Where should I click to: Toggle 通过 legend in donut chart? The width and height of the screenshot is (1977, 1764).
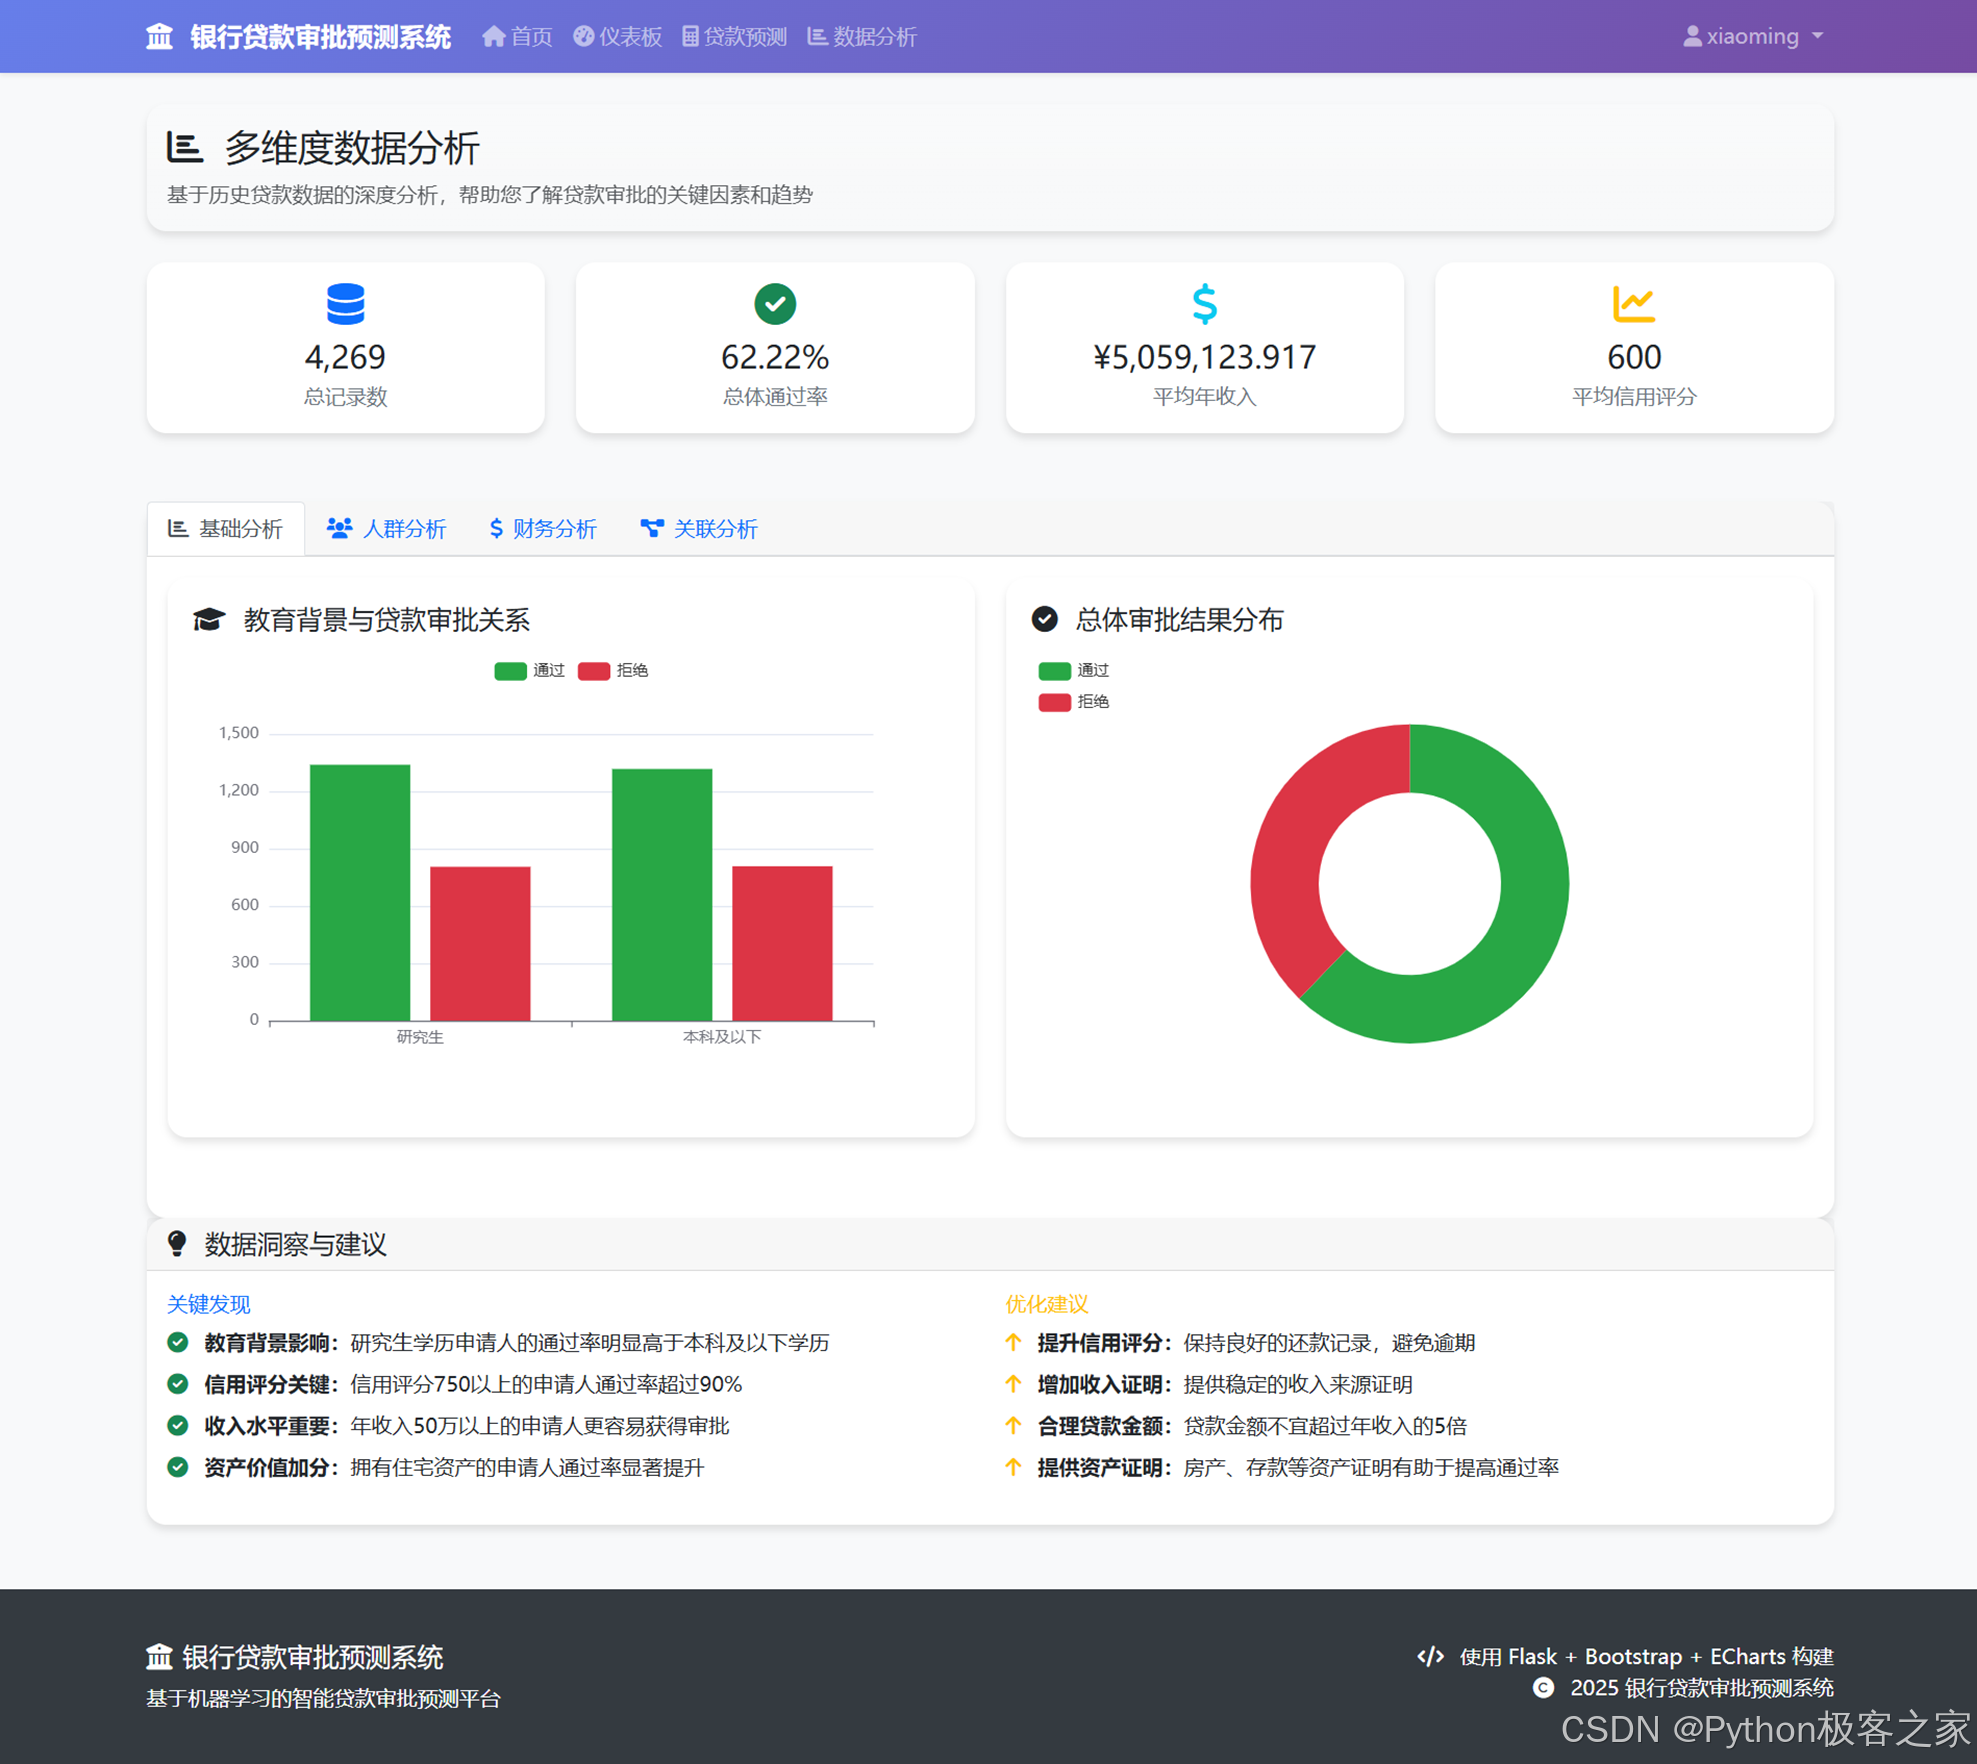(1073, 671)
